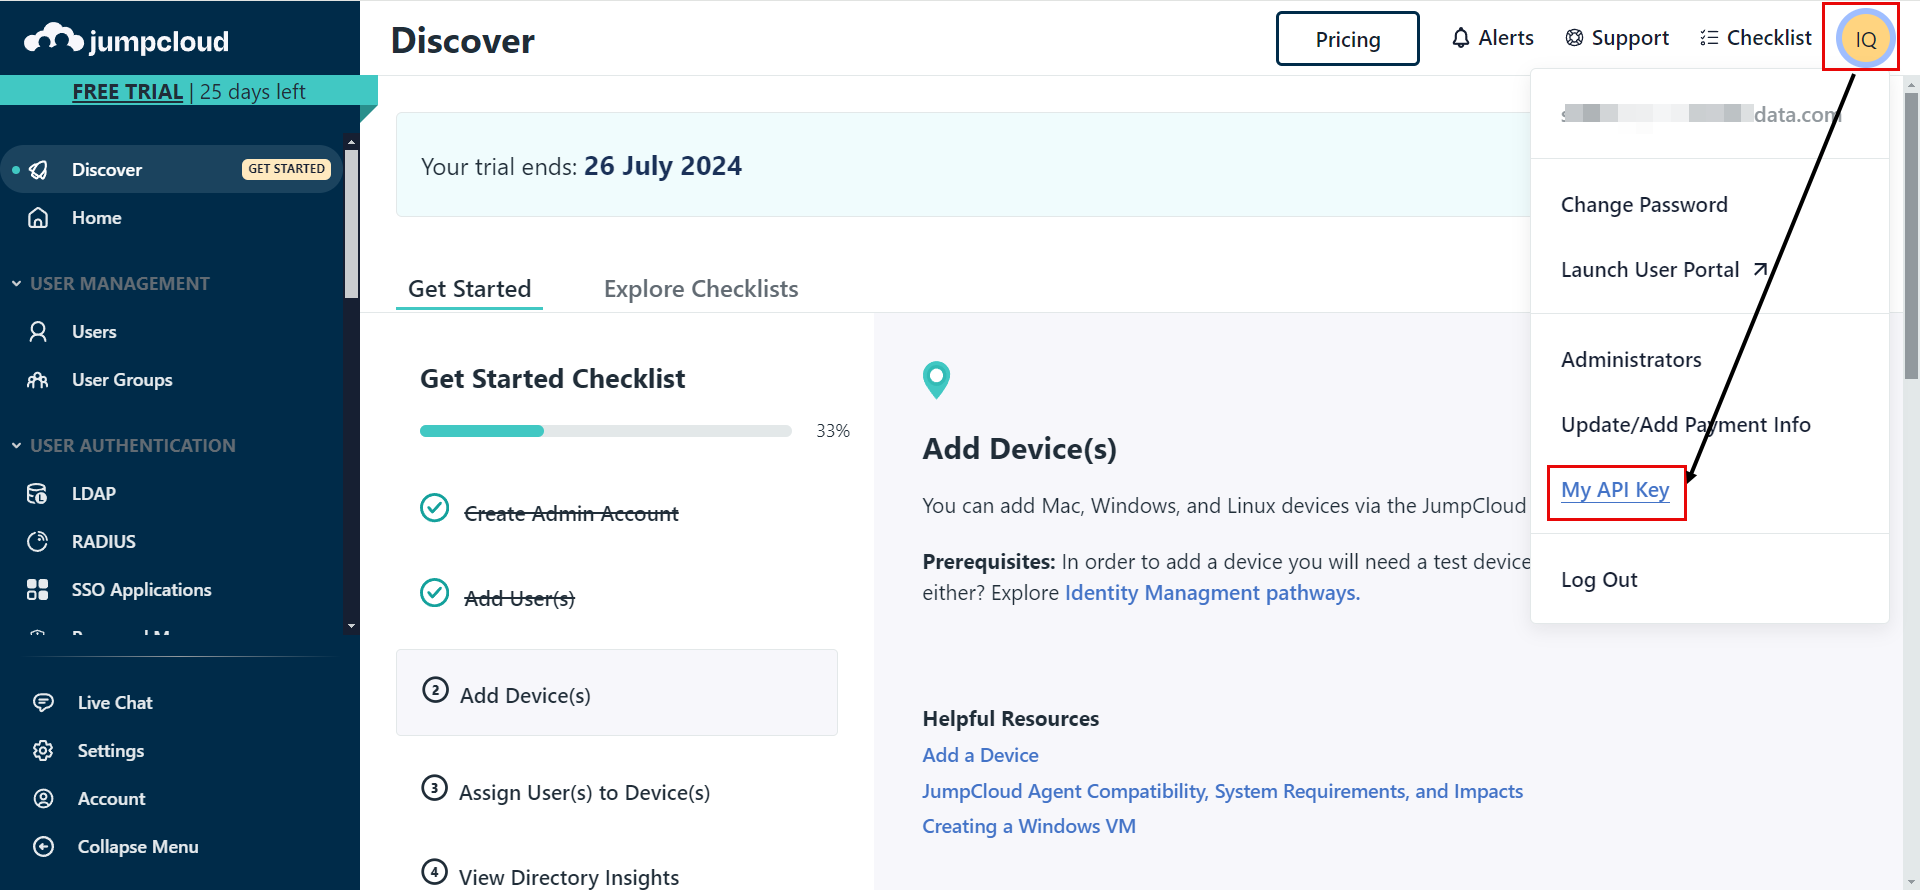The image size is (1920, 890).
Task: Click the Pricing button
Action: [x=1347, y=39]
